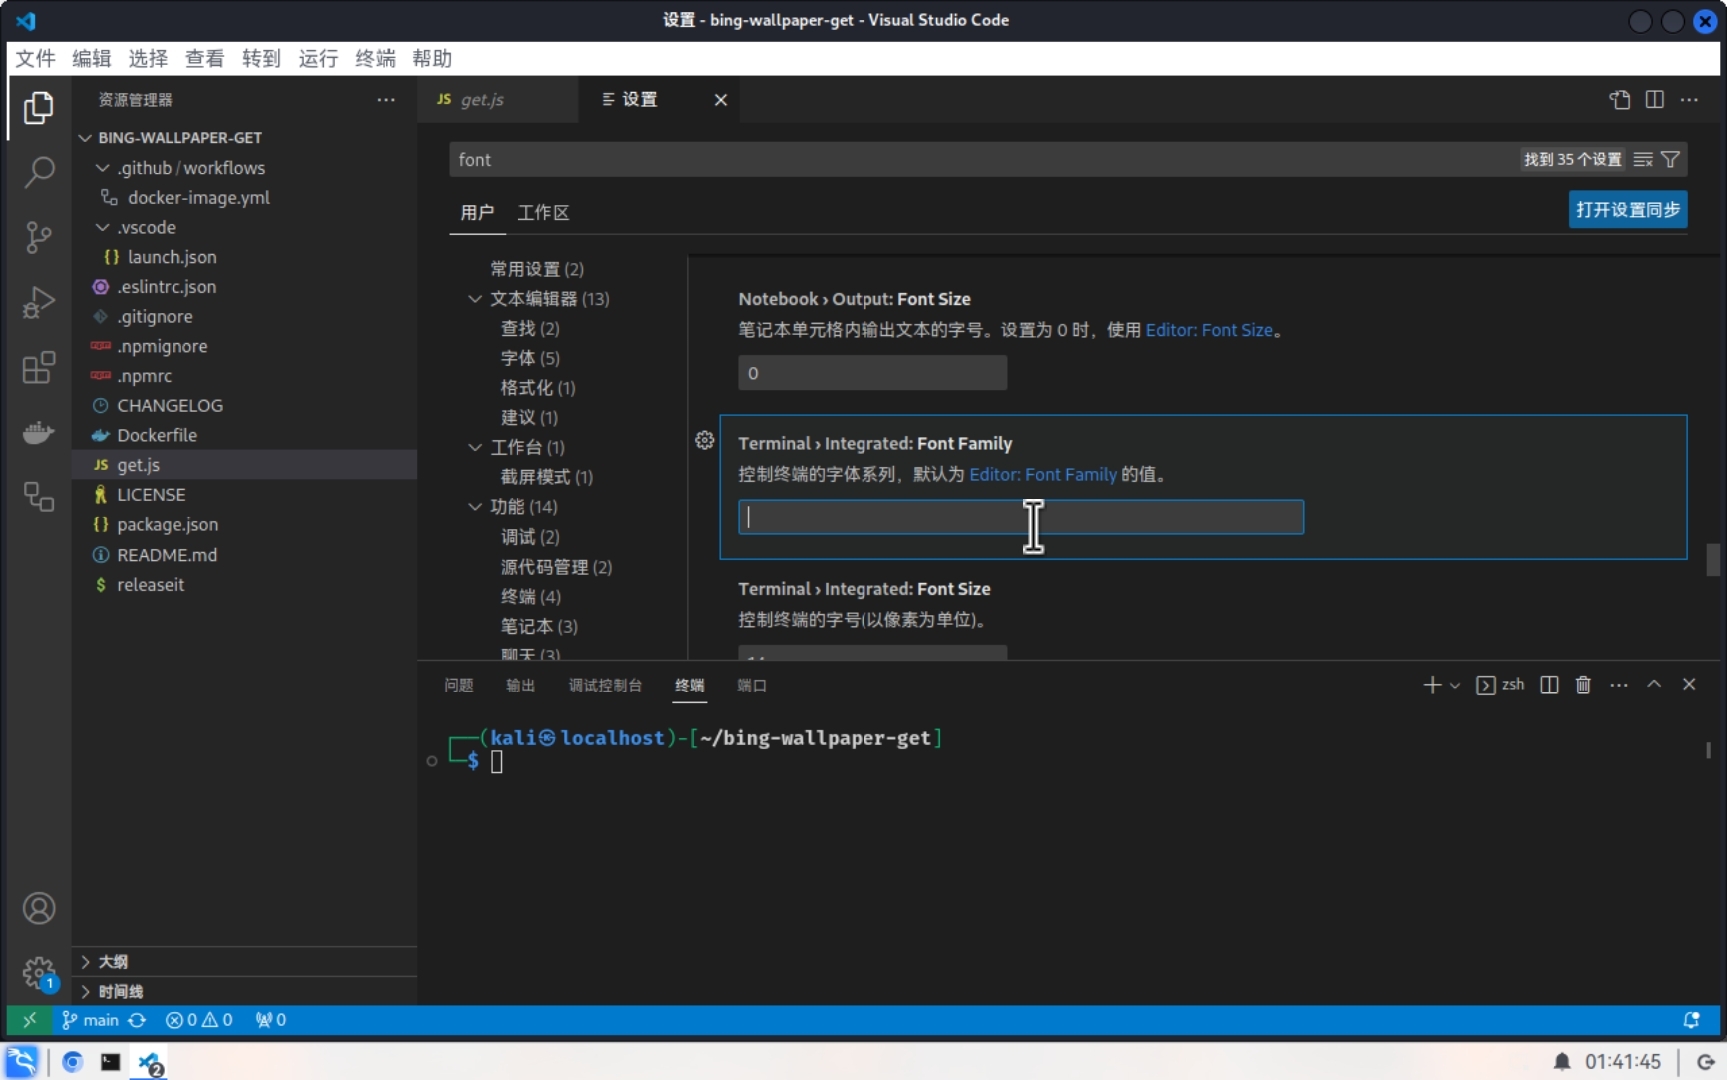Click the Open Settings (JSON) icon
The image size is (1727, 1080).
1620,99
